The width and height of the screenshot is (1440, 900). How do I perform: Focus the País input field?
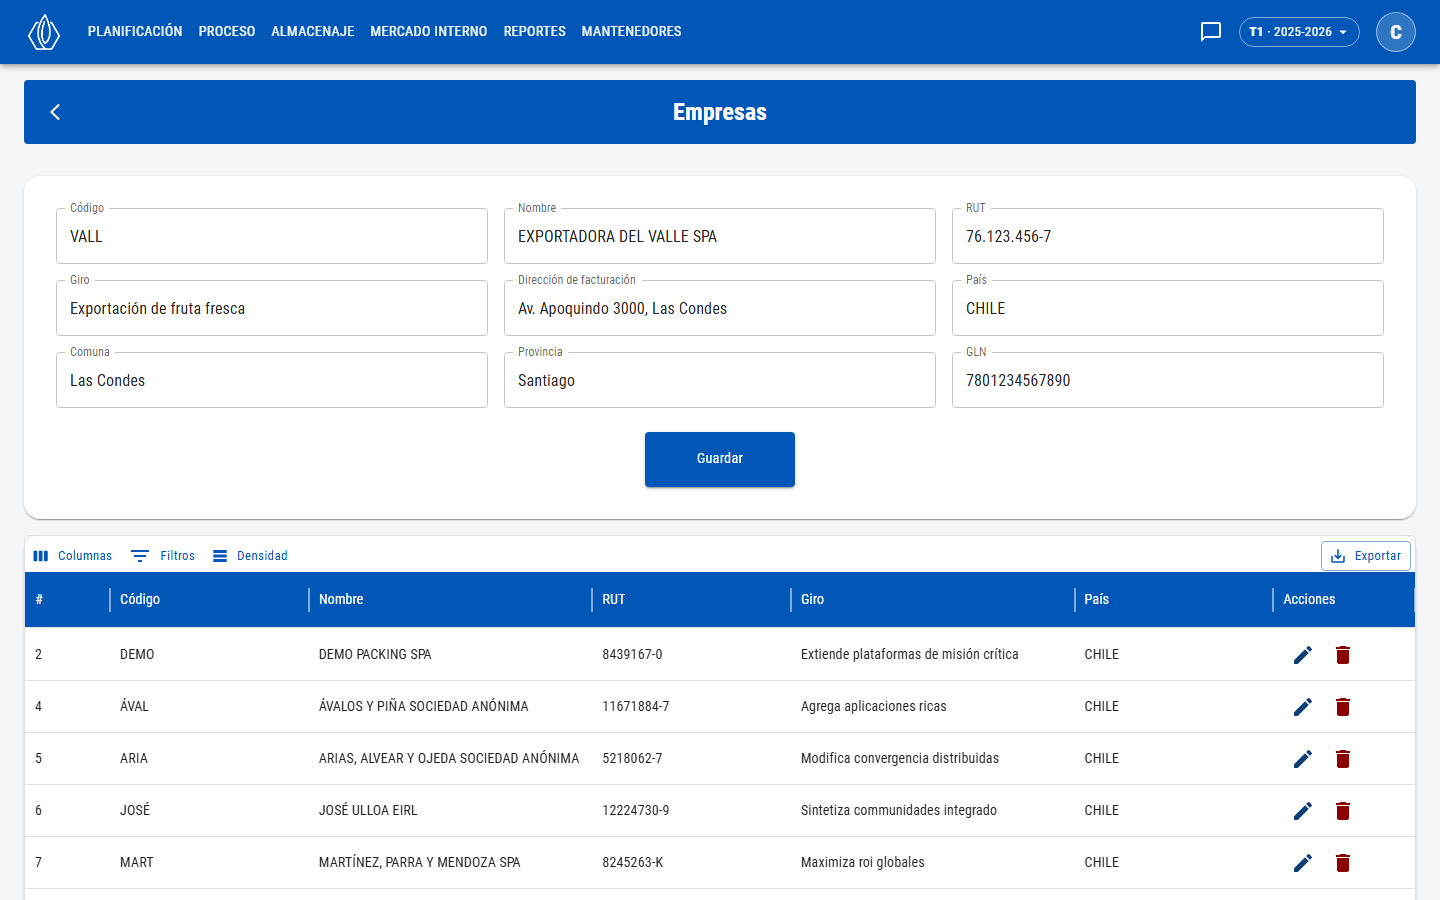coord(1168,308)
